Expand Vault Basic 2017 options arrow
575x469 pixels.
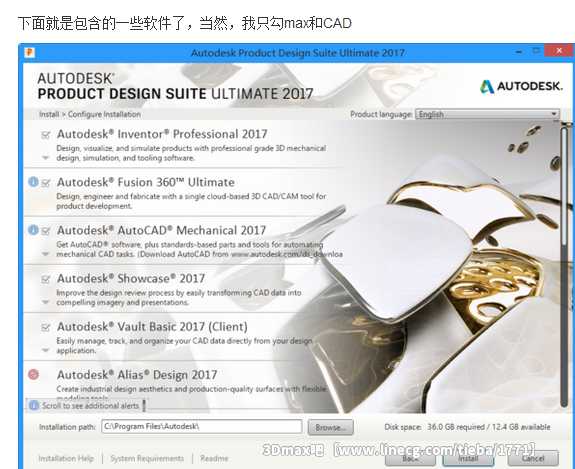pos(45,351)
